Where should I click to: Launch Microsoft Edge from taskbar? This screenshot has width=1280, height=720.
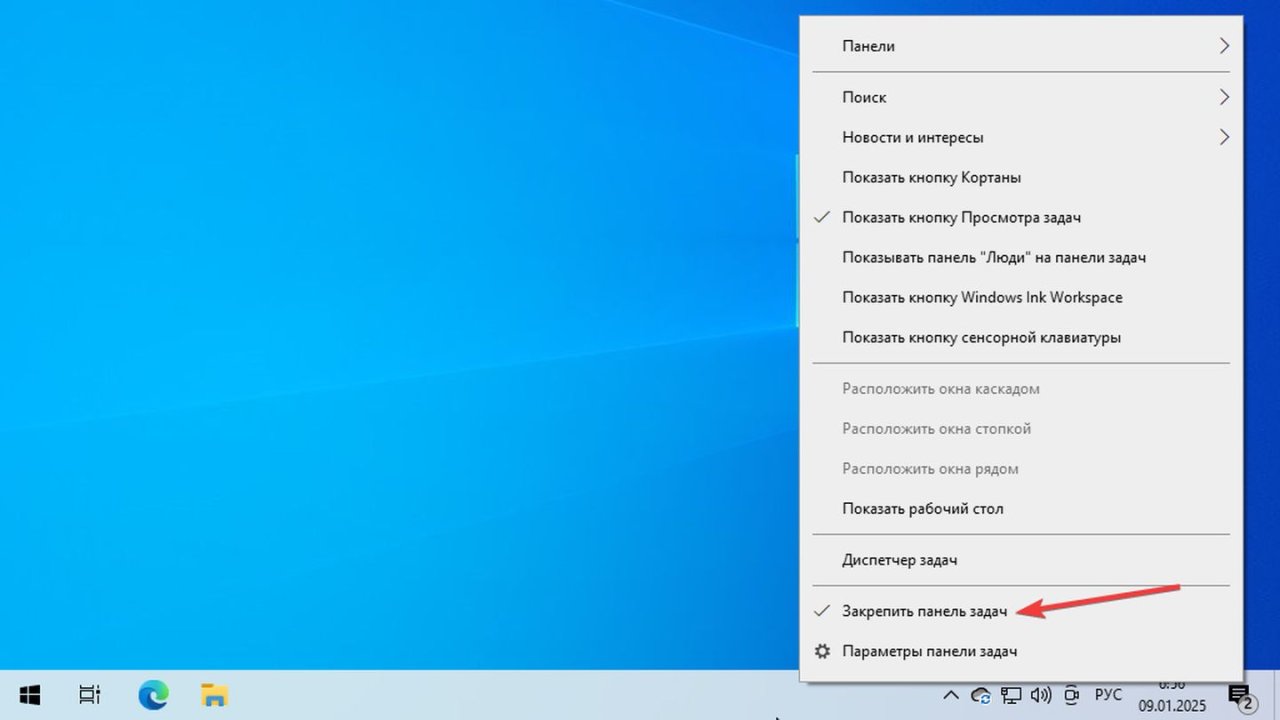point(153,694)
